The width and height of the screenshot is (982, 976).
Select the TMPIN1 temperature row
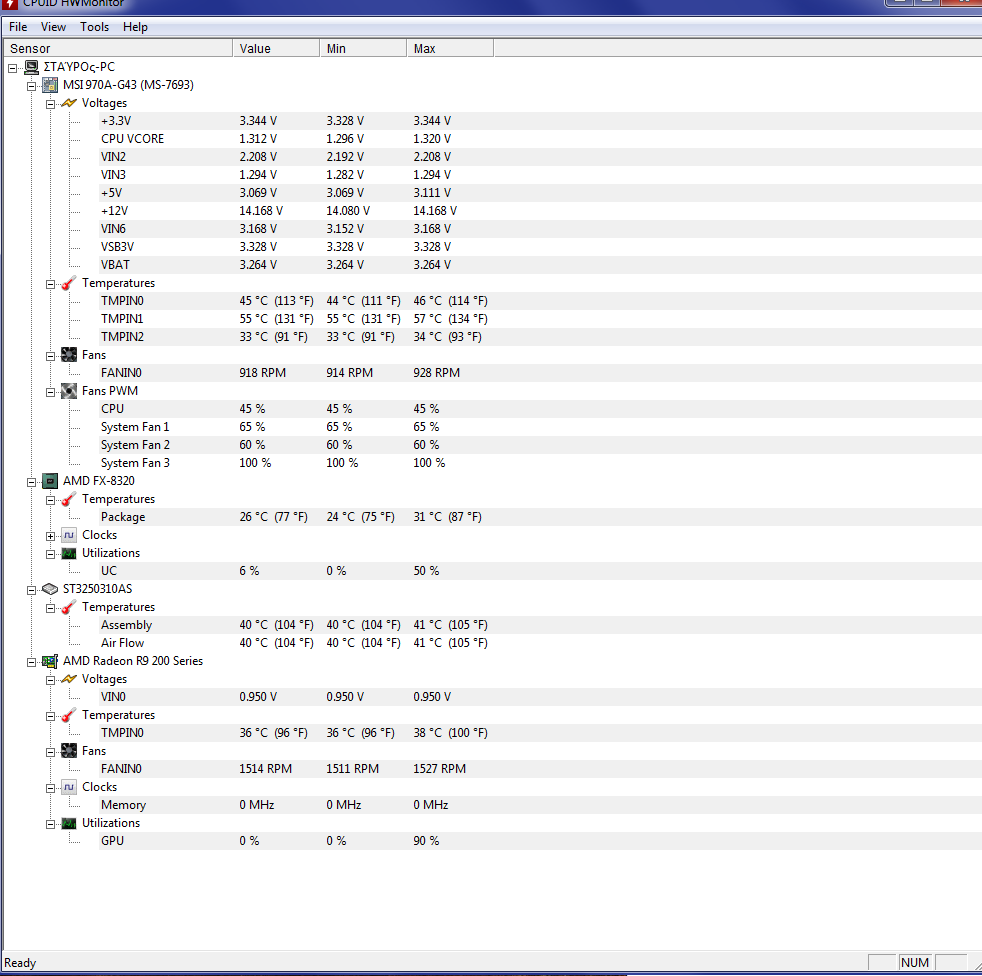coord(540,319)
